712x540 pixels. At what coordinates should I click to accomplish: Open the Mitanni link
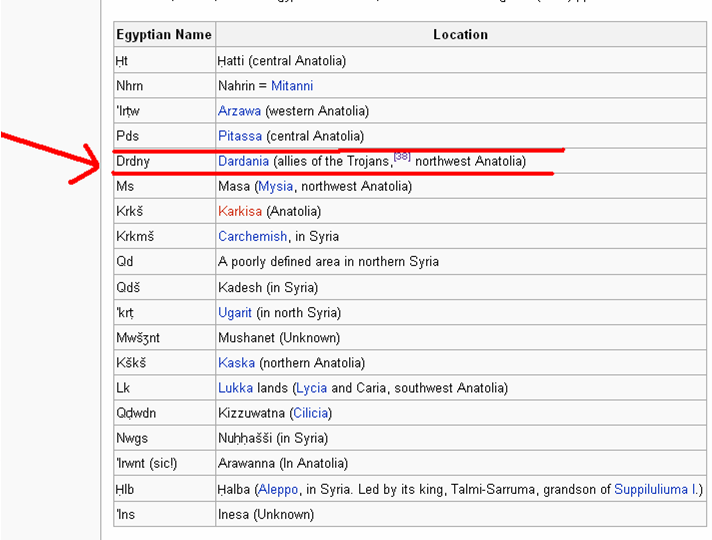[292, 85]
